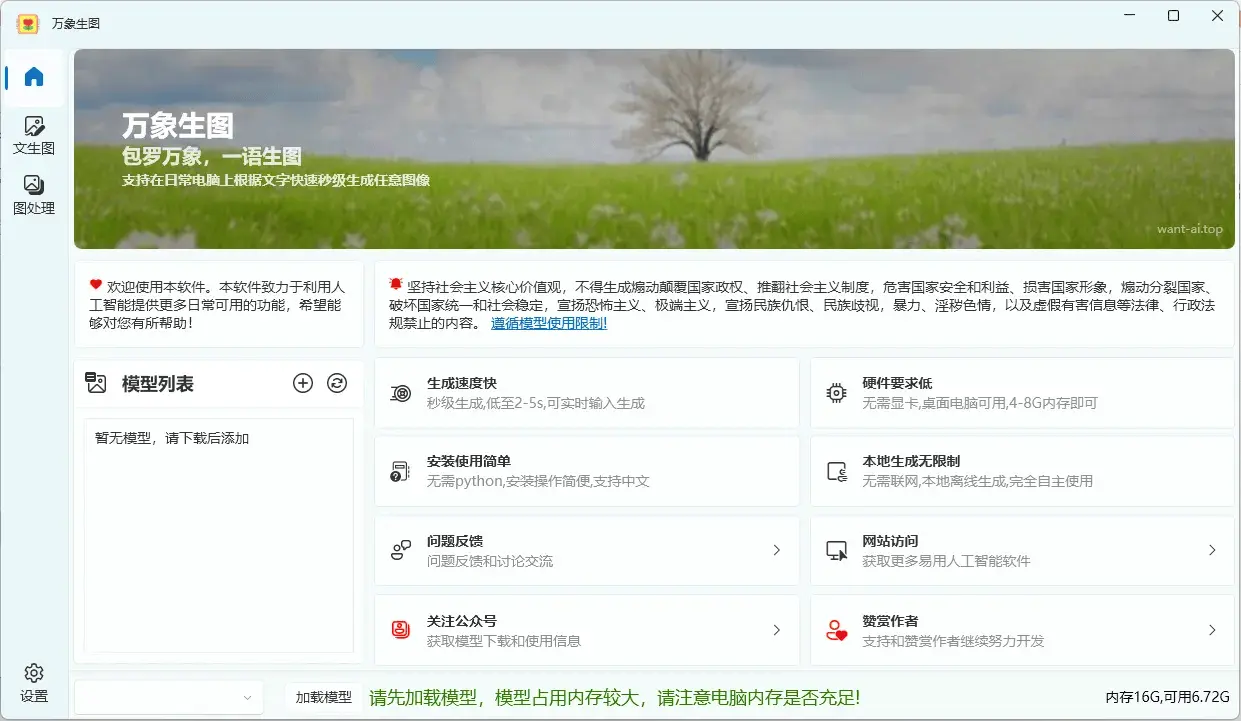
Task: Click the 关注公众号 red icon
Action: (x=401, y=630)
